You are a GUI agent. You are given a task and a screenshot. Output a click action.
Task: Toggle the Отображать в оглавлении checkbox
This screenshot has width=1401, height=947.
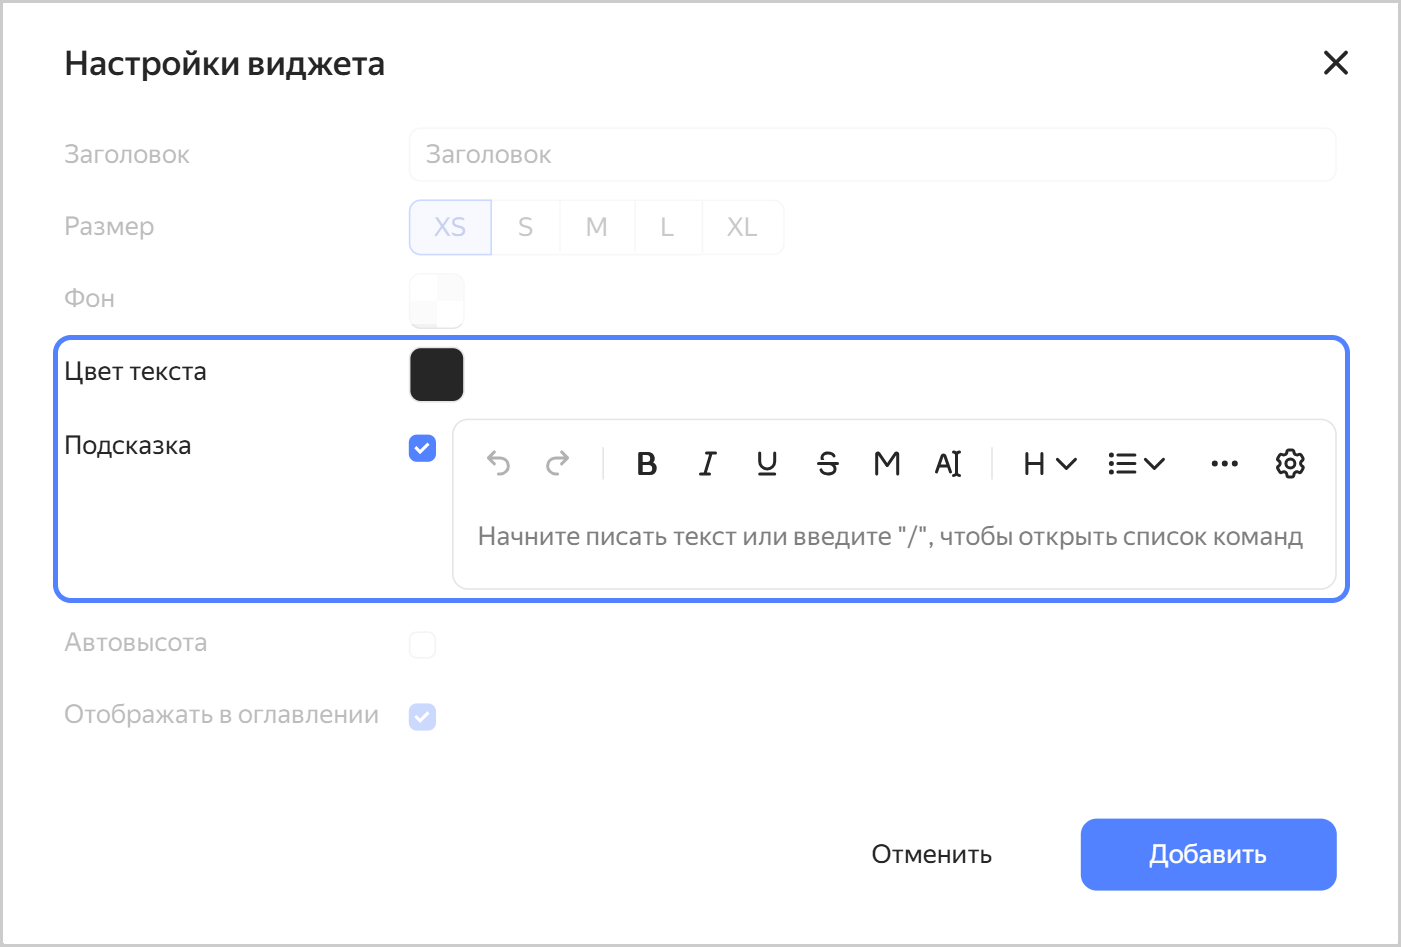point(422,716)
